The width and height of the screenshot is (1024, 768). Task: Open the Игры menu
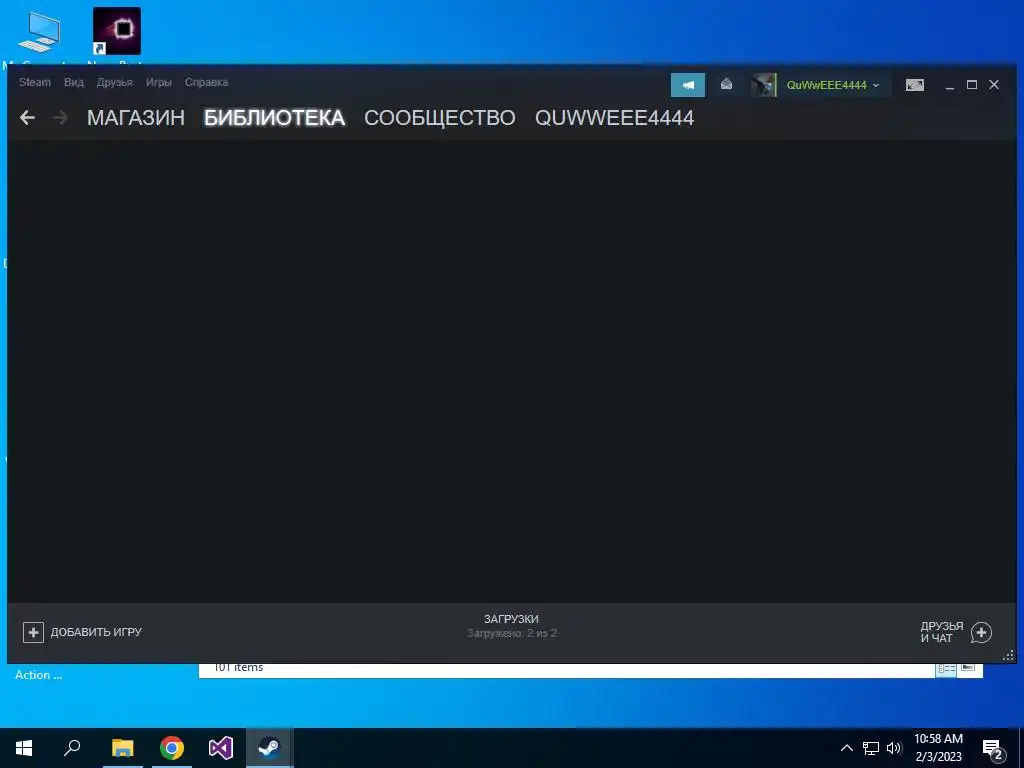point(159,82)
